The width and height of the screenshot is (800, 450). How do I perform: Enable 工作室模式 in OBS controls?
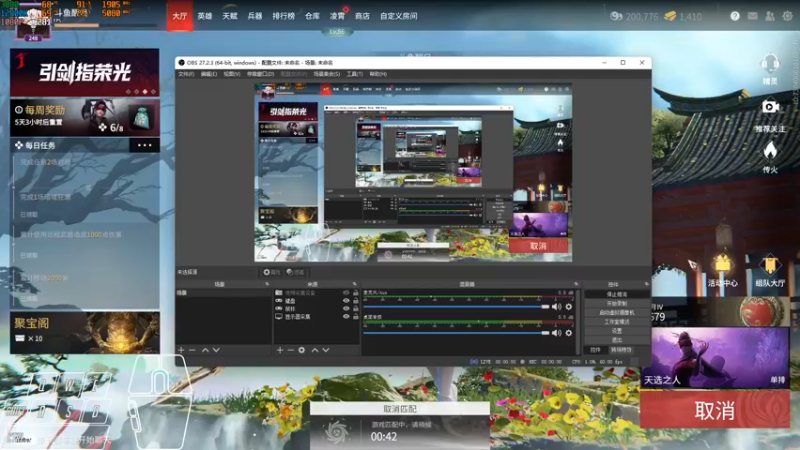tap(617, 322)
